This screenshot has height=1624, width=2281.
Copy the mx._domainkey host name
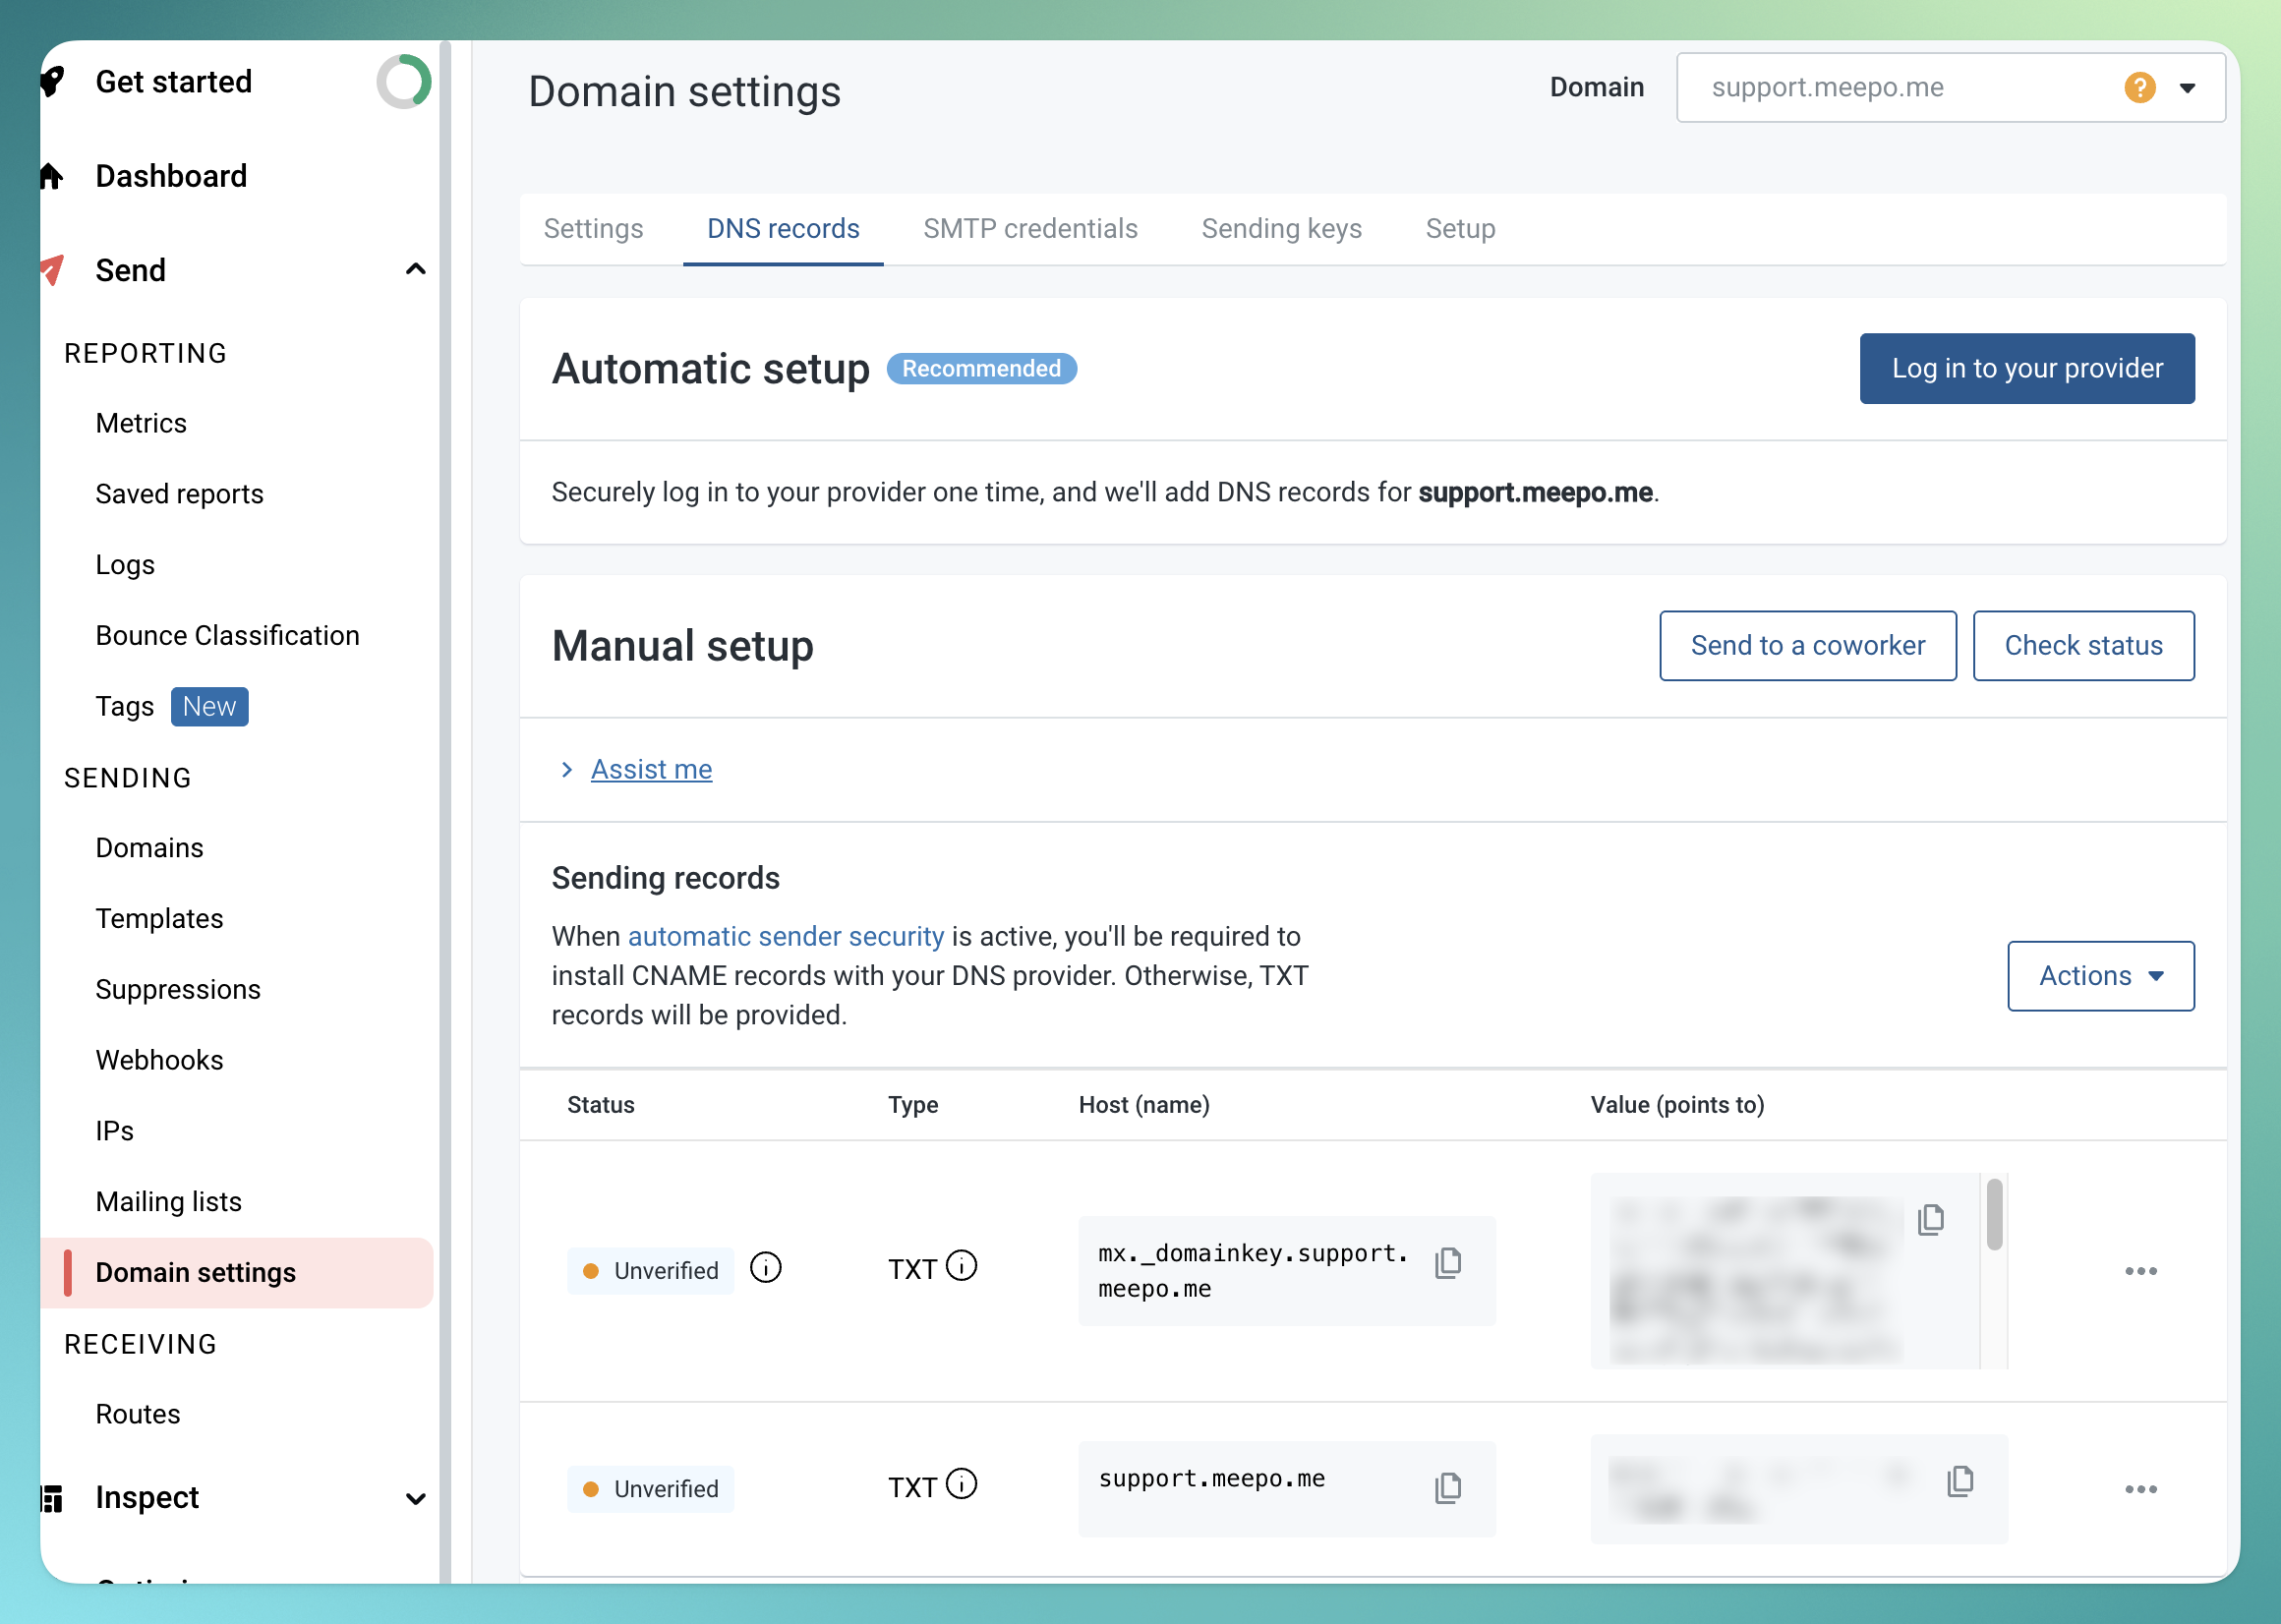[x=1447, y=1263]
